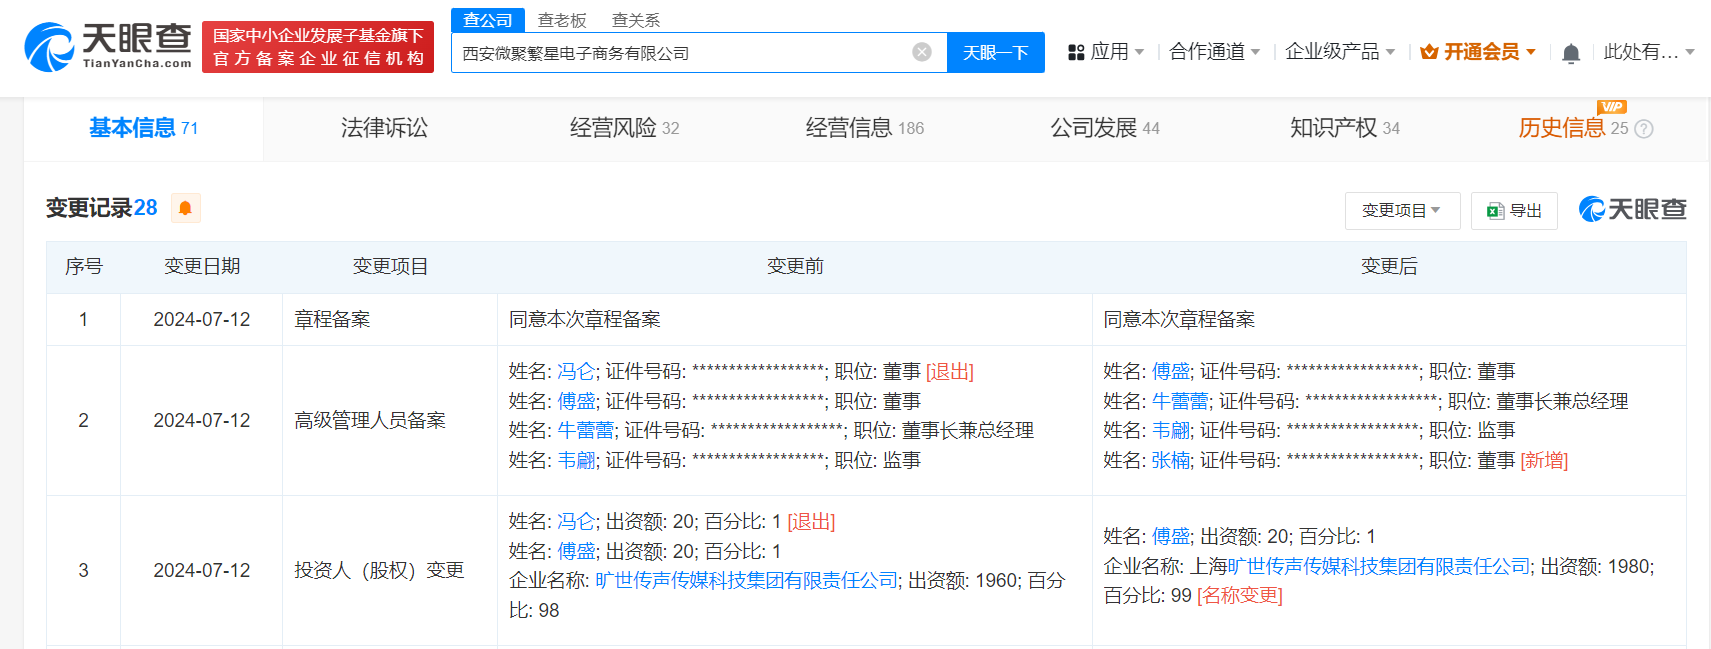The width and height of the screenshot is (1711, 649).
Task: Open 韦翩 link in row 2 变更前
Action: point(576,461)
